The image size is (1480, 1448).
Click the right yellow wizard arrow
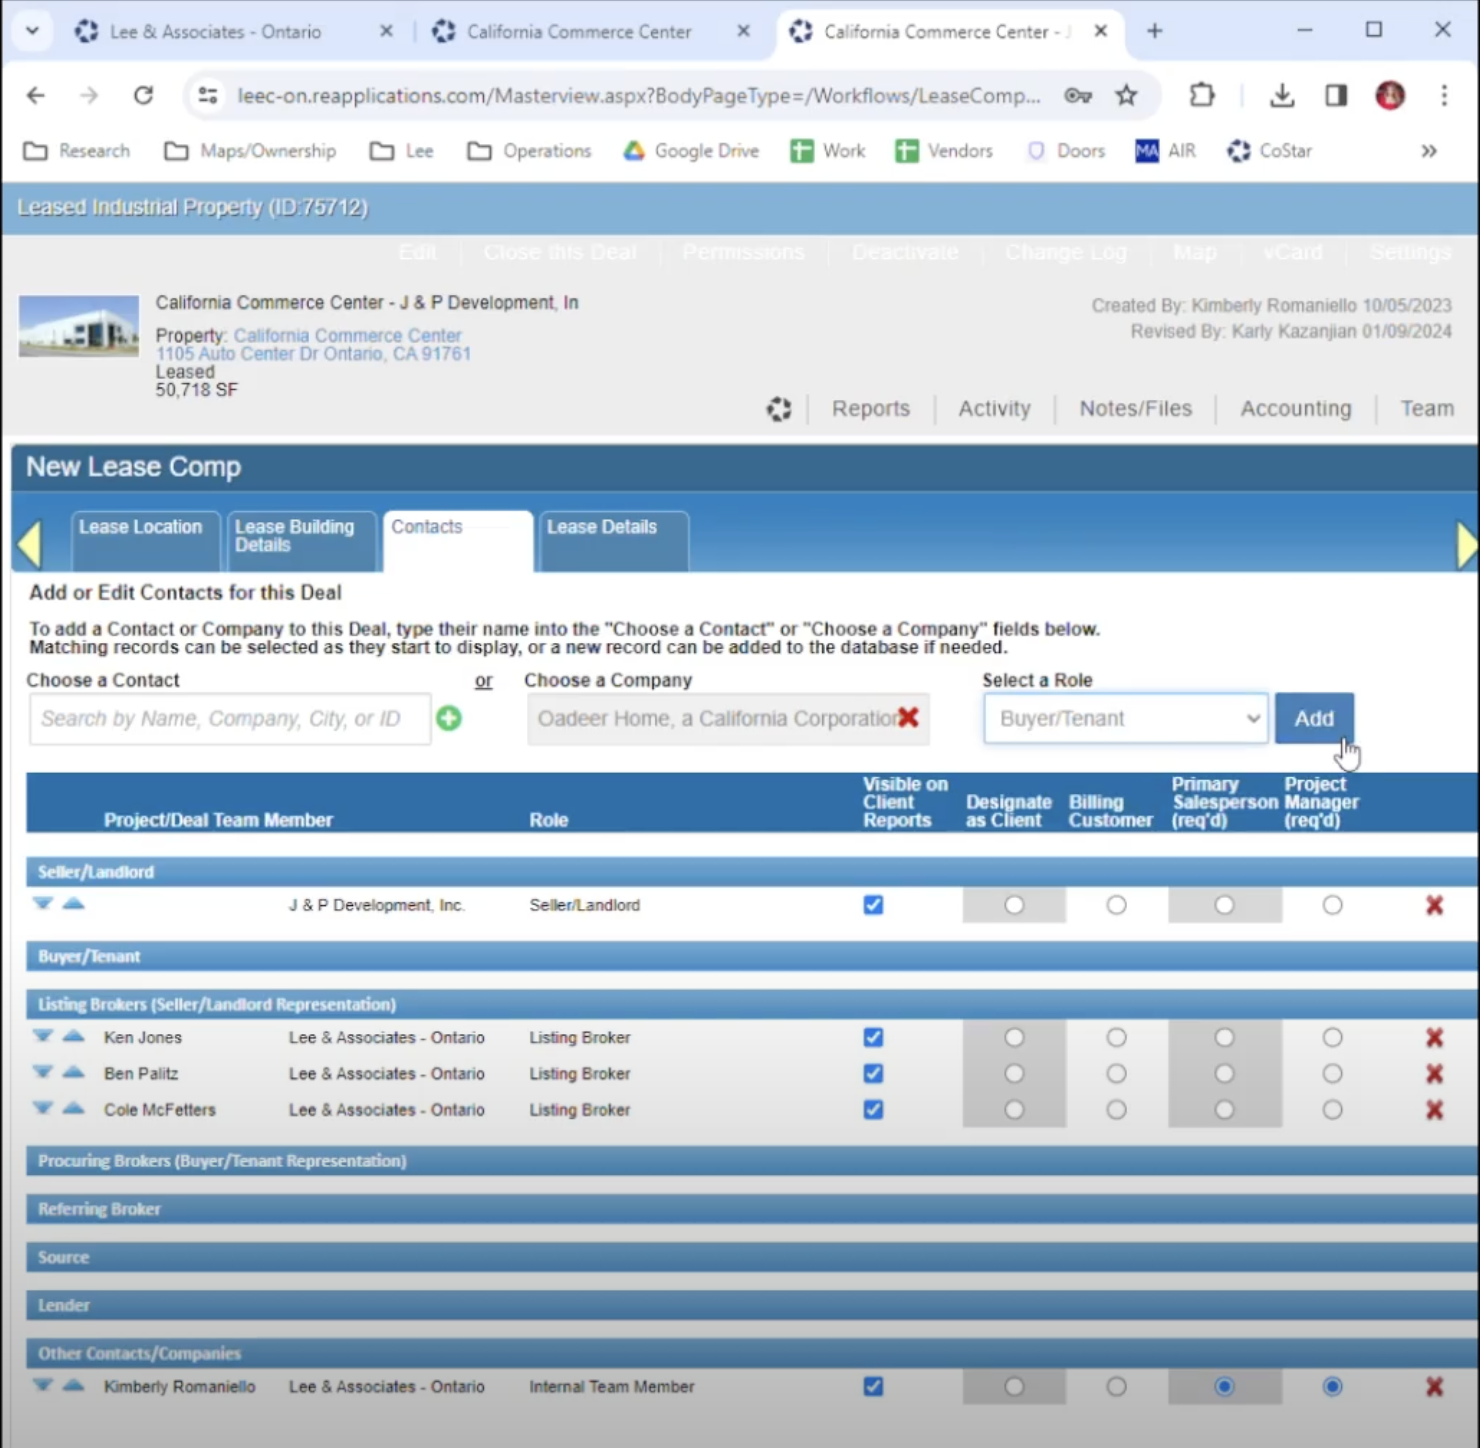[x=1467, y=546]
